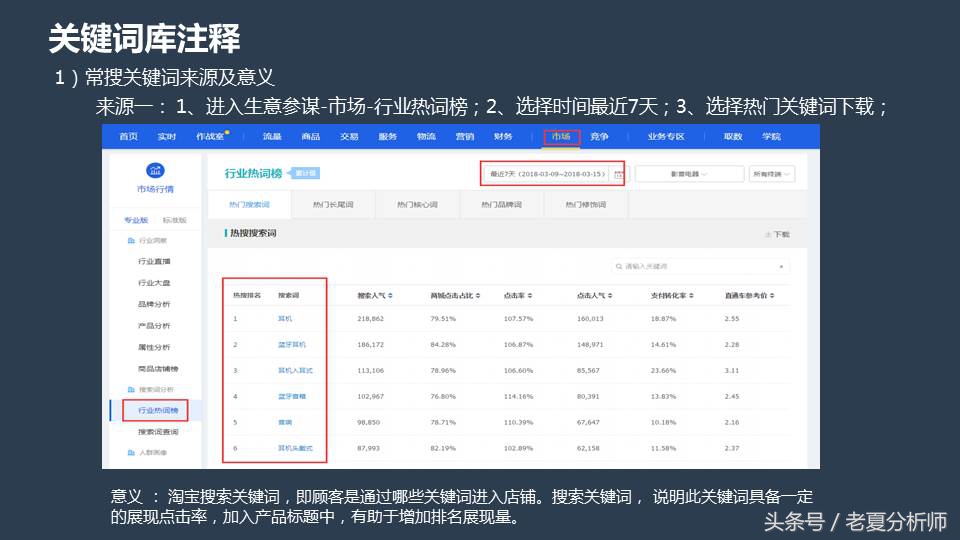
Task: Switch to the 热门修饰词 tab
Action: pos(586,204)
